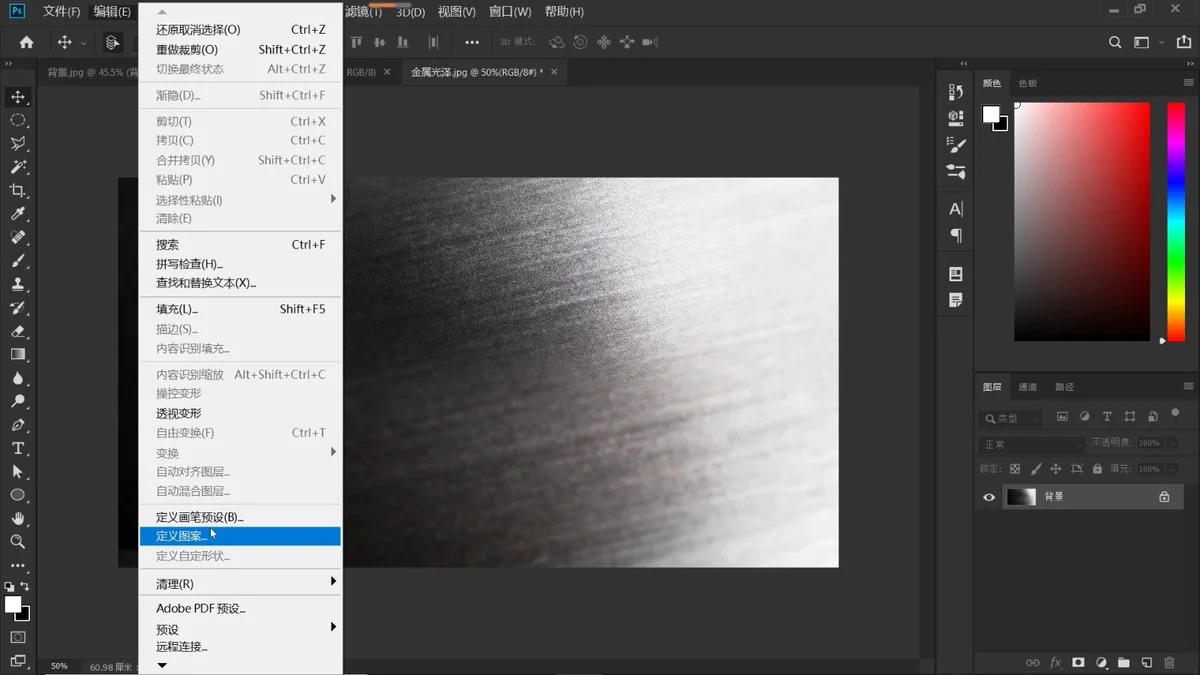Select the Eraser tool
The height and width of the screenshot is (675, 1200).
click(x=18, y=331)
